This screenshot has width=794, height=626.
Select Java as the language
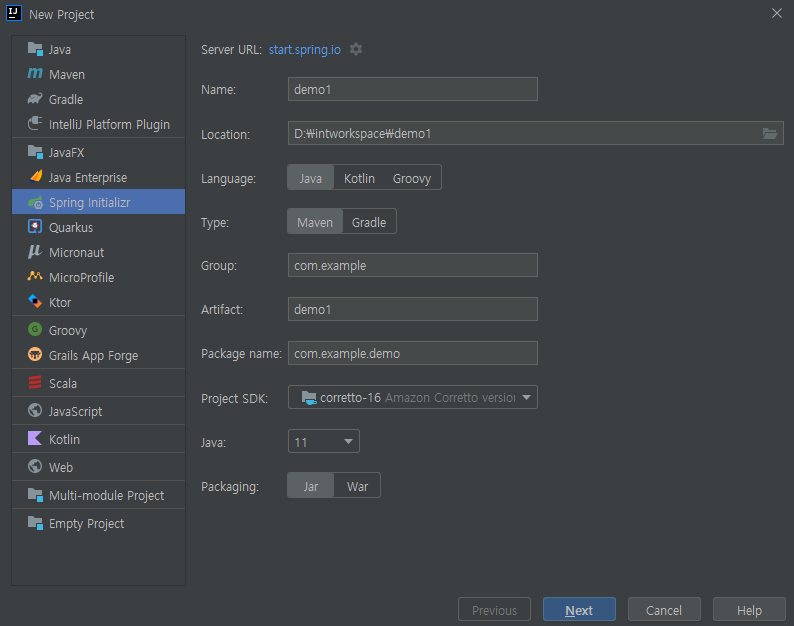(310, 178)
